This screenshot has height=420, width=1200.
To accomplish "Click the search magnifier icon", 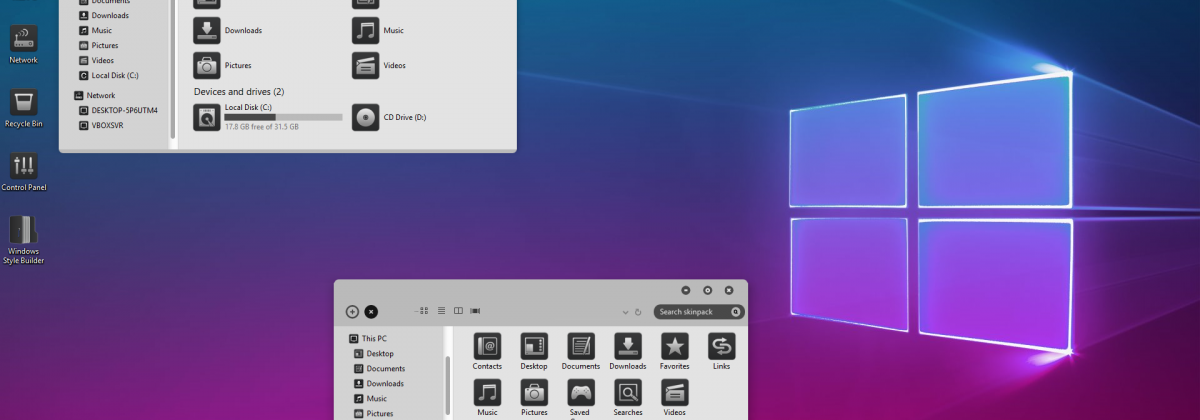I will point(736,312).
